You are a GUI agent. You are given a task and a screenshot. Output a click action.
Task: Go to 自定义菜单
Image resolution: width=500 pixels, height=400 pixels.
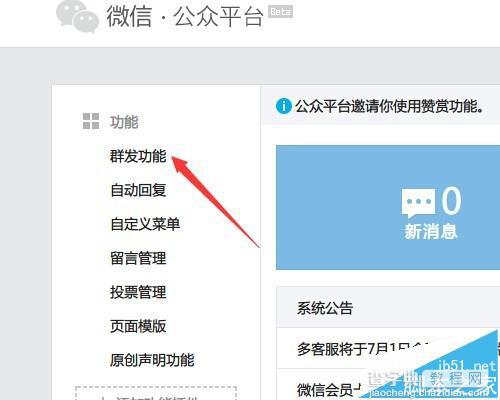click(x=145, y=224)
